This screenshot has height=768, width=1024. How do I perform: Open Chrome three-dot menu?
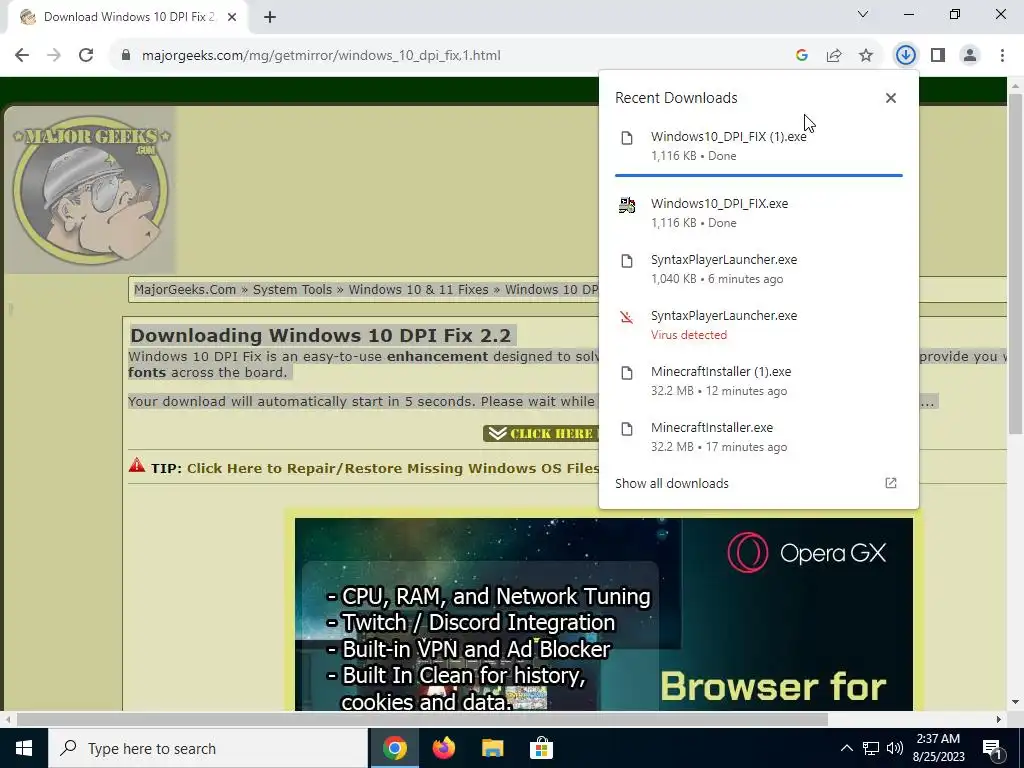[1002, 56]
